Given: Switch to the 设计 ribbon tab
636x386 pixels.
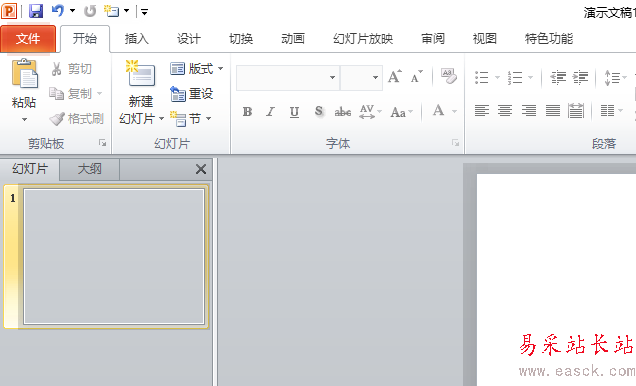Looking at the screenshot, I should (189, 39).
